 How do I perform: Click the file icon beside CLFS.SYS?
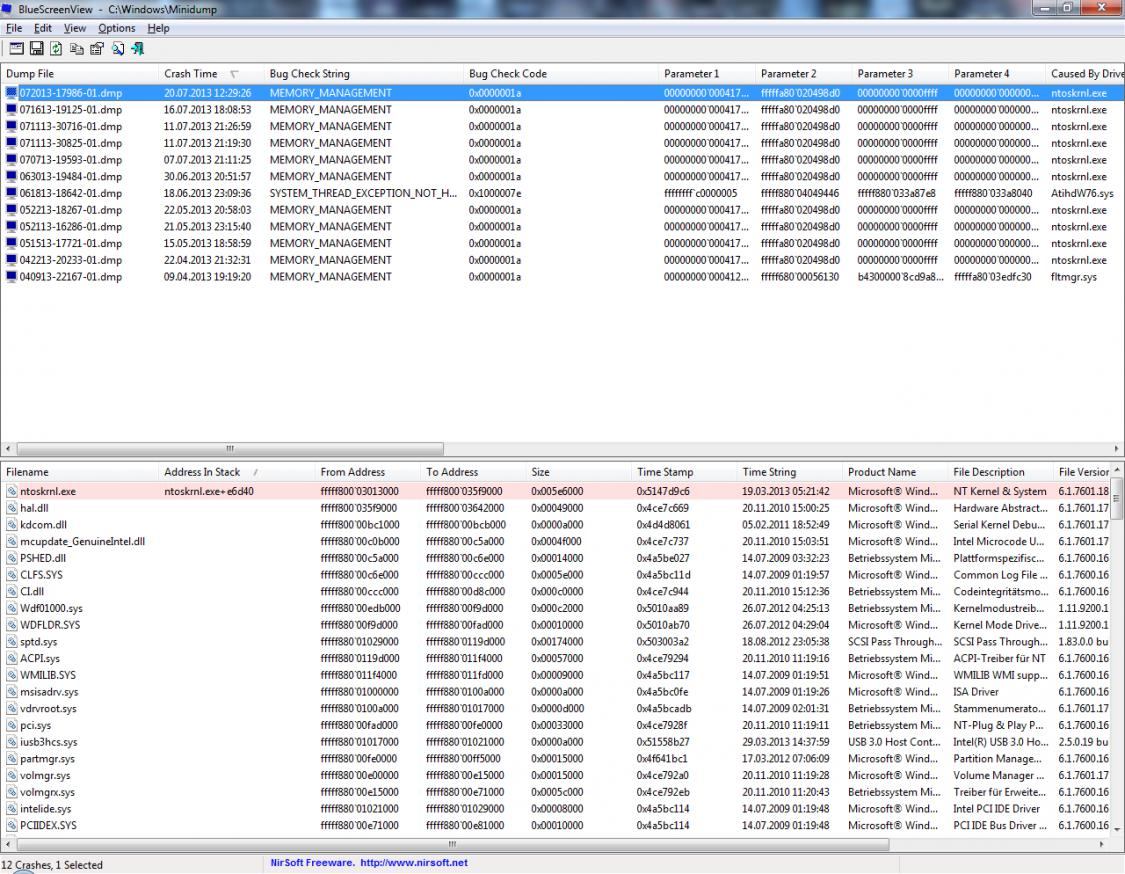click(x=12, y=575)
